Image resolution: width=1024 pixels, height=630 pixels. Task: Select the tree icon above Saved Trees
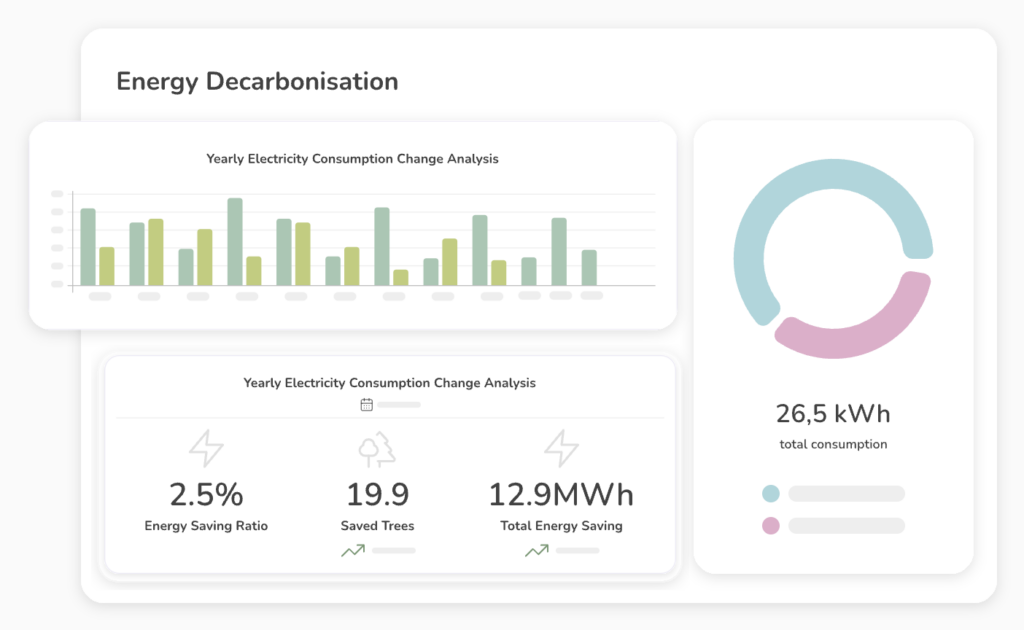pos(377,449)
